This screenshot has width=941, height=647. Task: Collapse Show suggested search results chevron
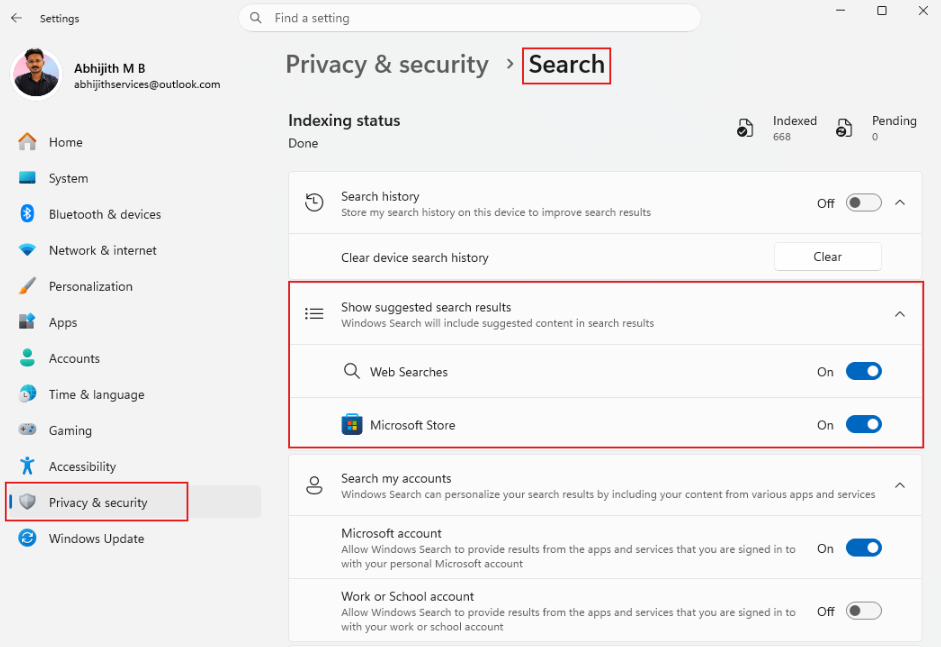coord(900,314)
